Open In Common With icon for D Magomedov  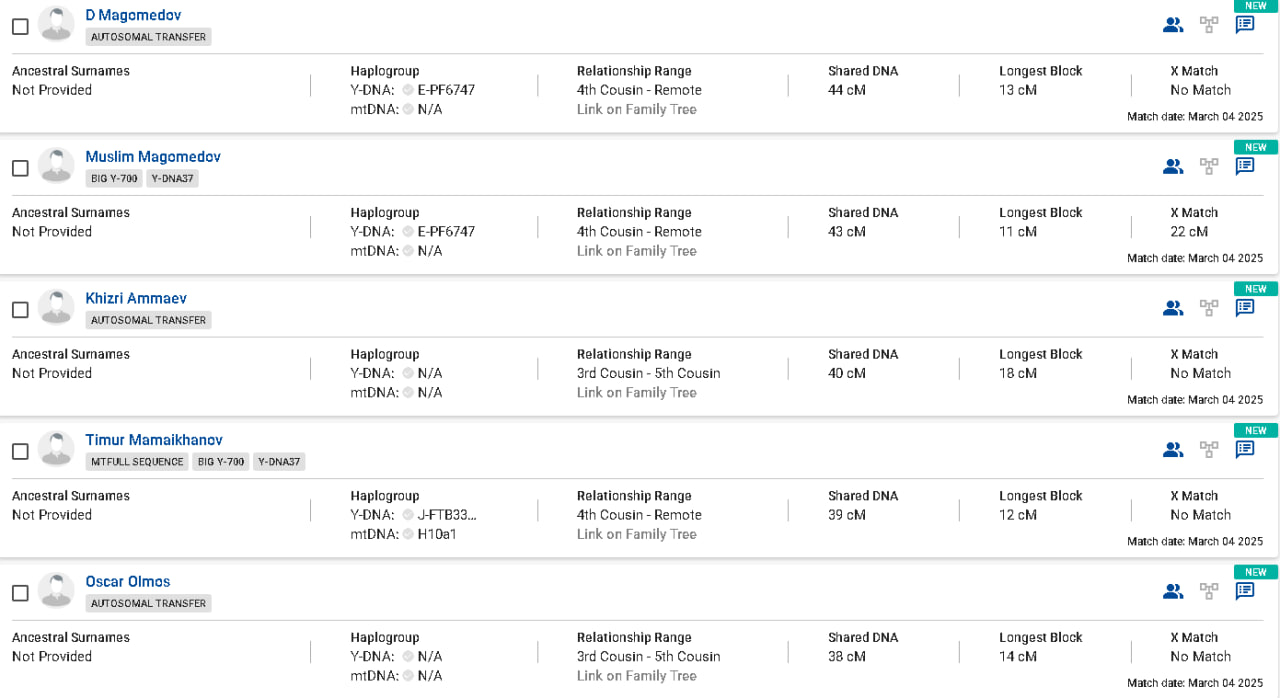[x=1173, y=25]
